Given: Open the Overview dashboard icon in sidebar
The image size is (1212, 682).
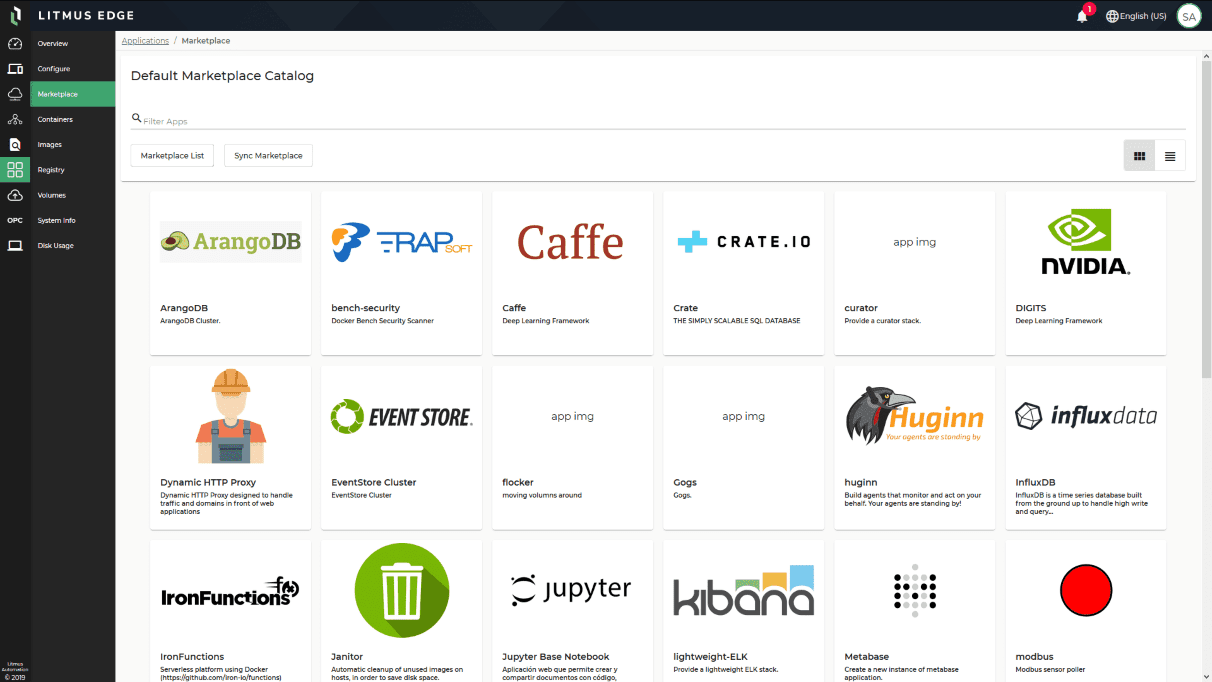Looking at the screenshot, I should click(x=15, y=44).
